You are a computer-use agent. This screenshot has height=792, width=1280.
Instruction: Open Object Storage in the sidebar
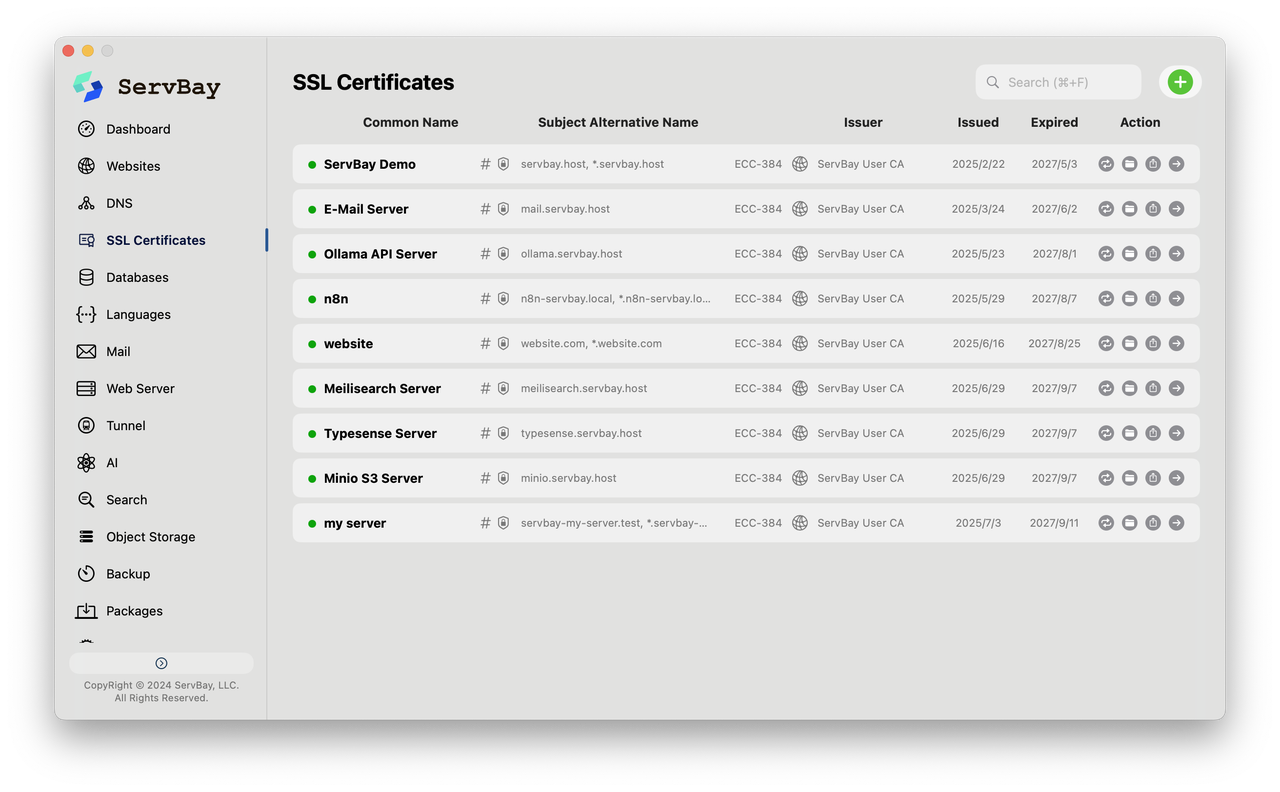point(151,536)
